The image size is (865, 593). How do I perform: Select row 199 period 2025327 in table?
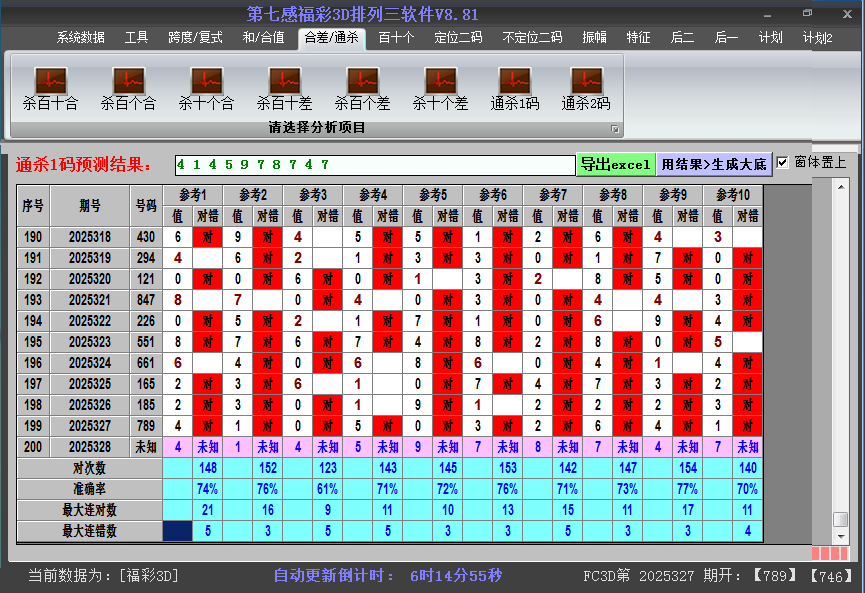coord(90,425)
